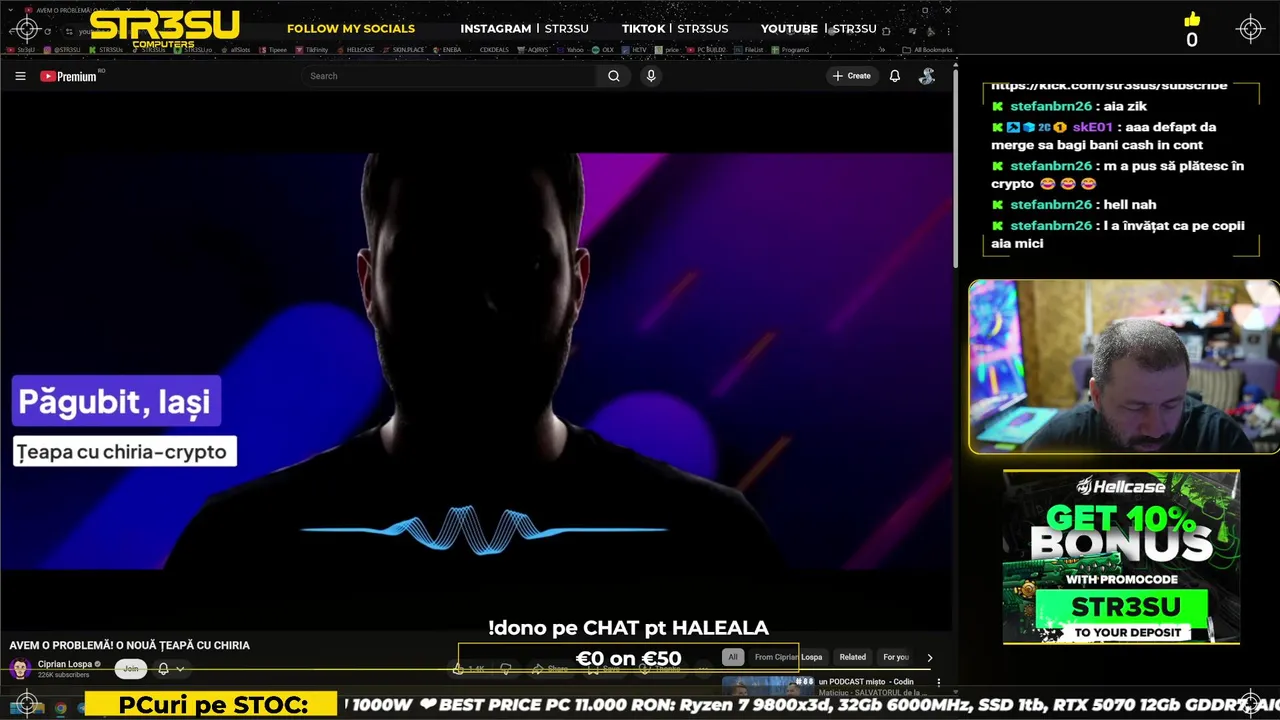Select the All filter chip
The width and height of the screenshot is (1280, 720).
click(733, 657)
